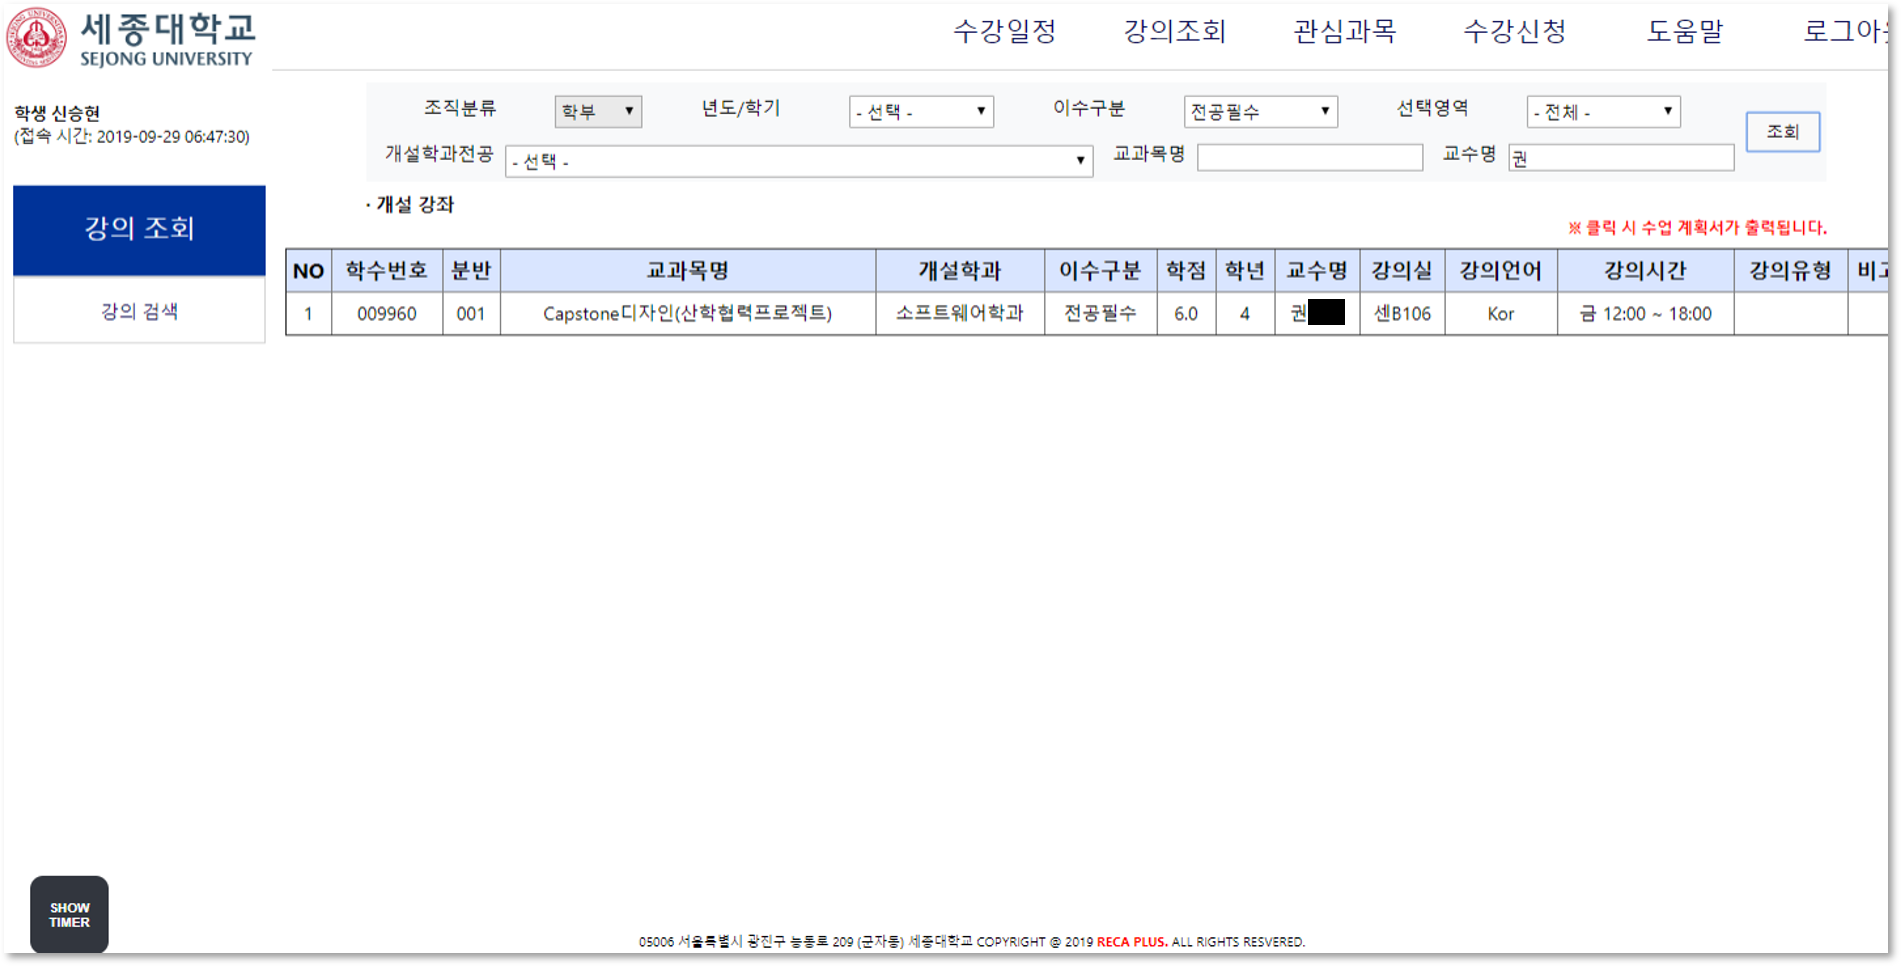
Task: Open the 수강일정 menu
Action: [1005, 31]
